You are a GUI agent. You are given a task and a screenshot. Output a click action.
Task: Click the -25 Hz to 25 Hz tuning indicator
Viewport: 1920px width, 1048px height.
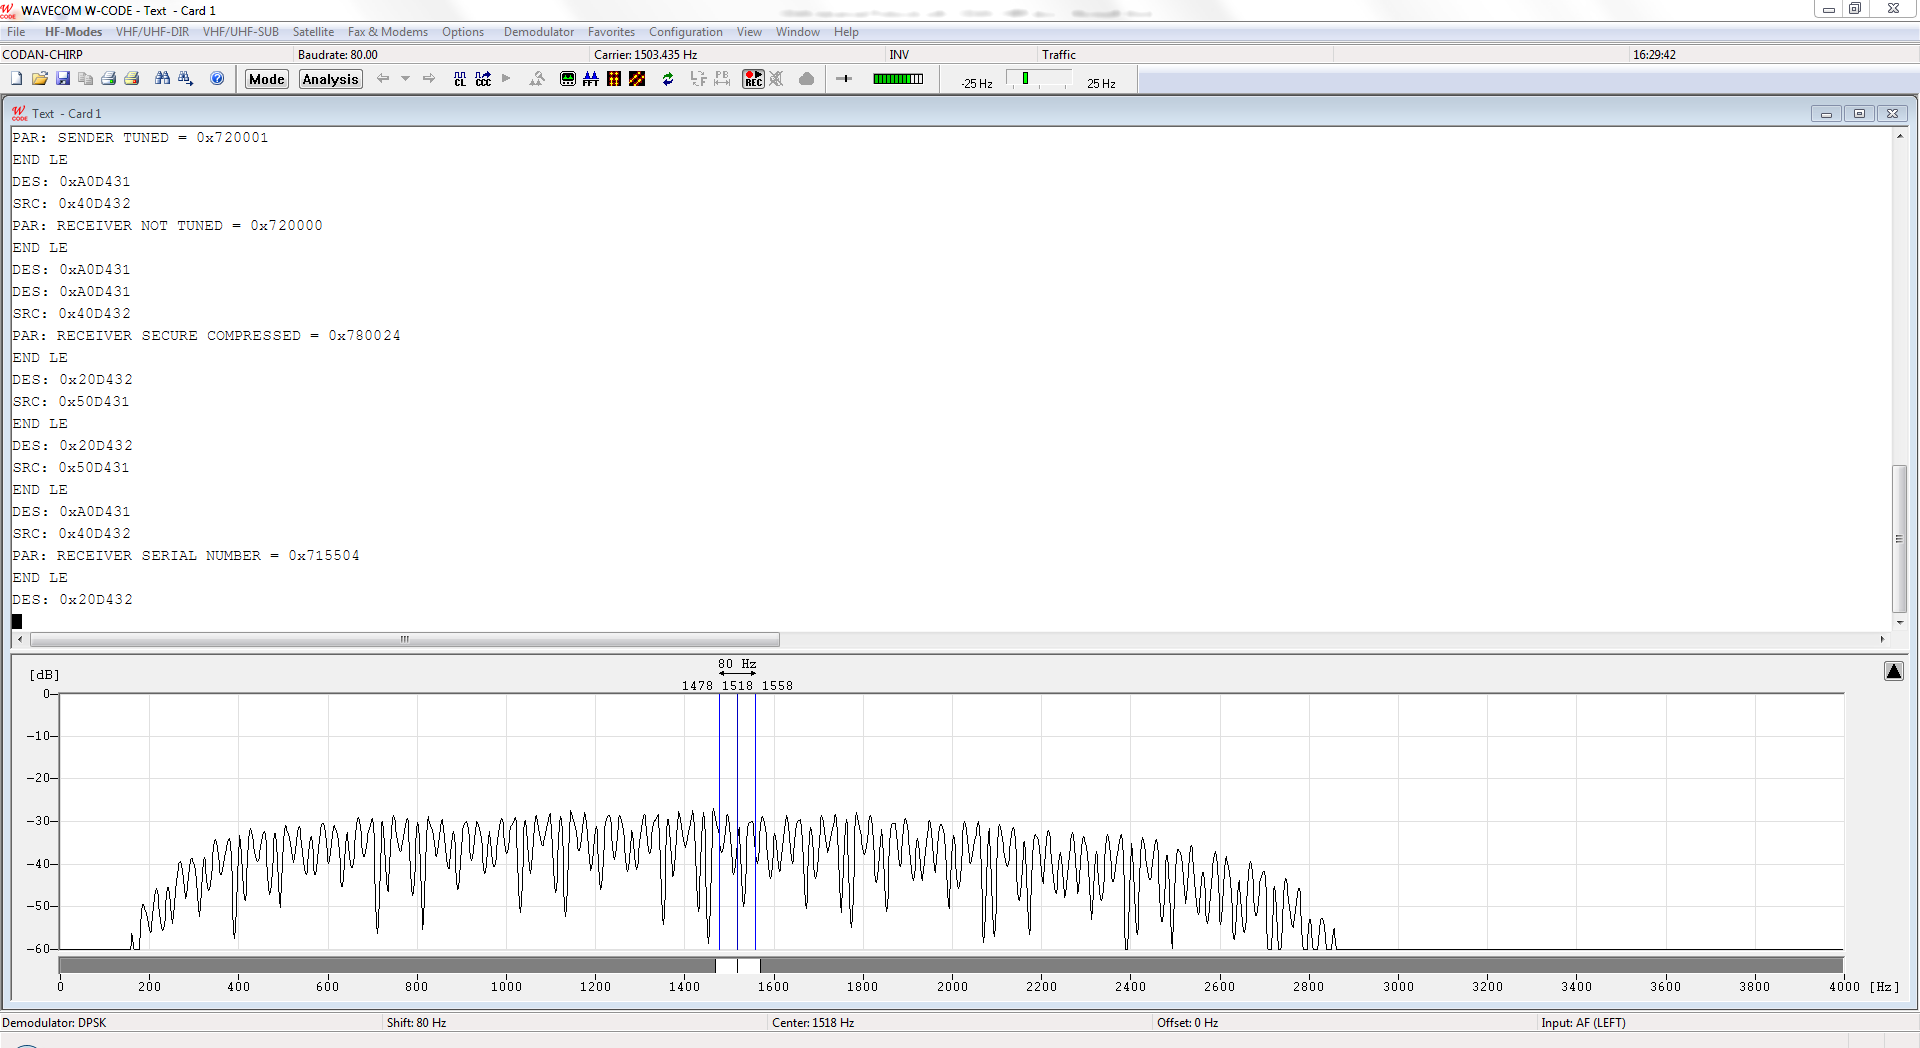click(1039, 80)
